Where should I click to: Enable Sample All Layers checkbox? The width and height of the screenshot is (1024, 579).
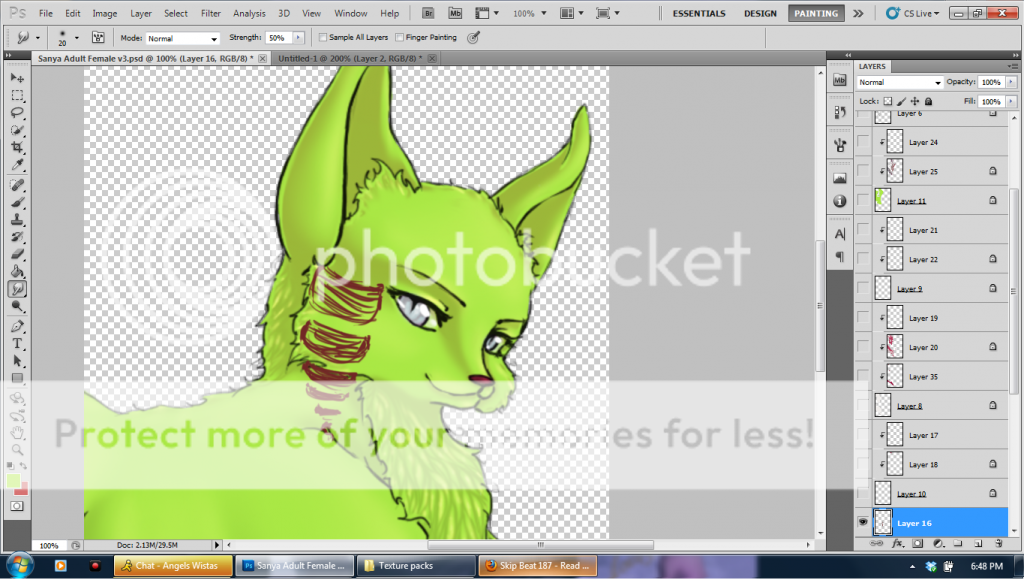[322, 37]
